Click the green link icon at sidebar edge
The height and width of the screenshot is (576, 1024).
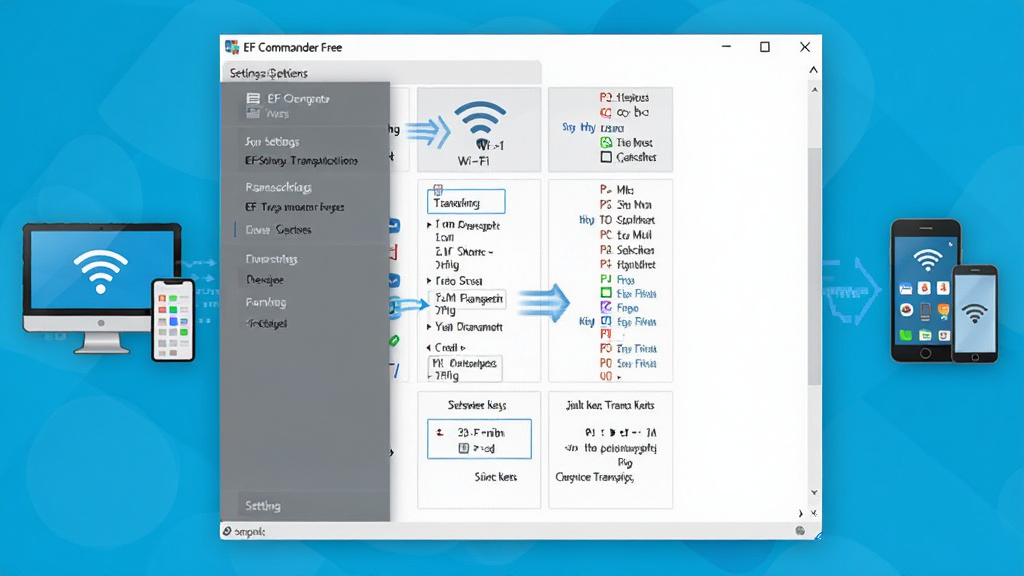394,340
